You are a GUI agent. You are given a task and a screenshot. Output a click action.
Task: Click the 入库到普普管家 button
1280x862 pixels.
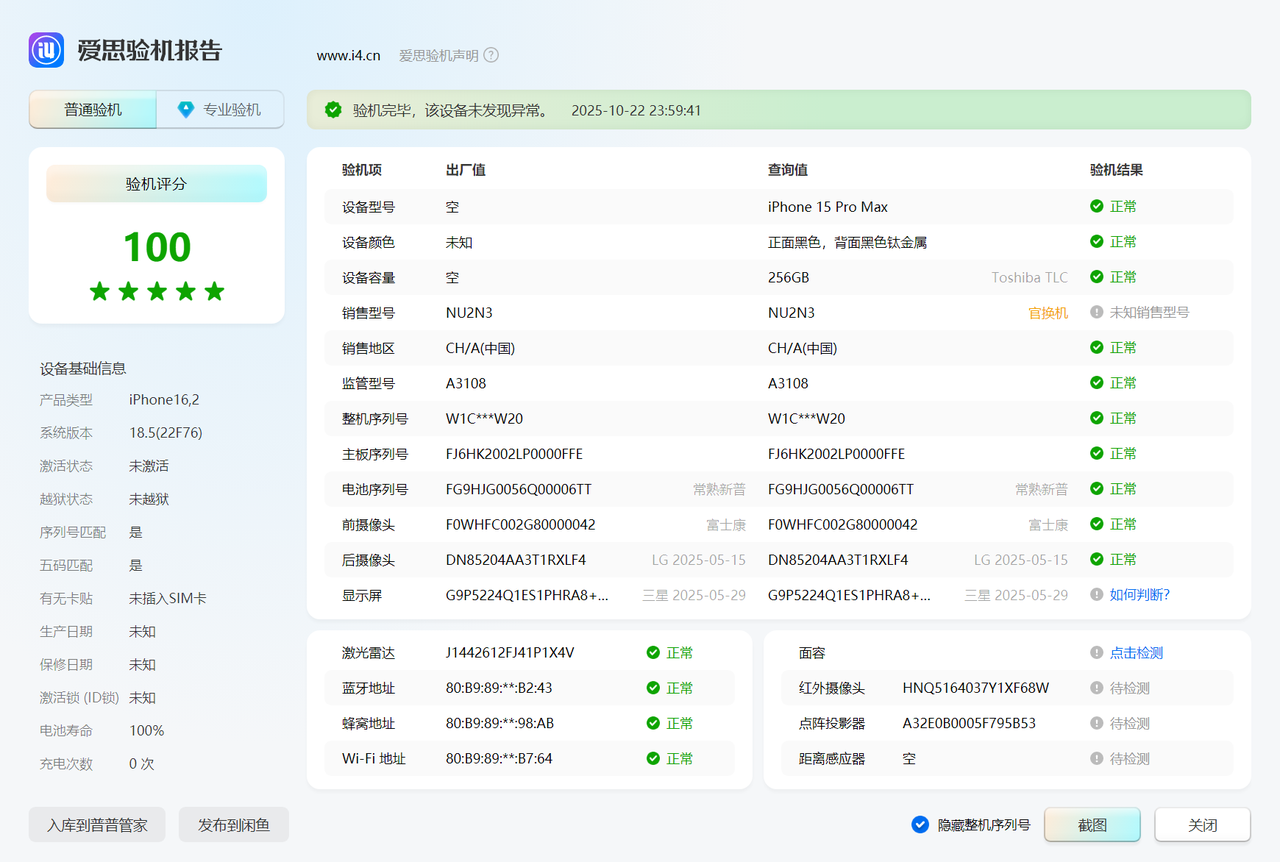(97, 825)
